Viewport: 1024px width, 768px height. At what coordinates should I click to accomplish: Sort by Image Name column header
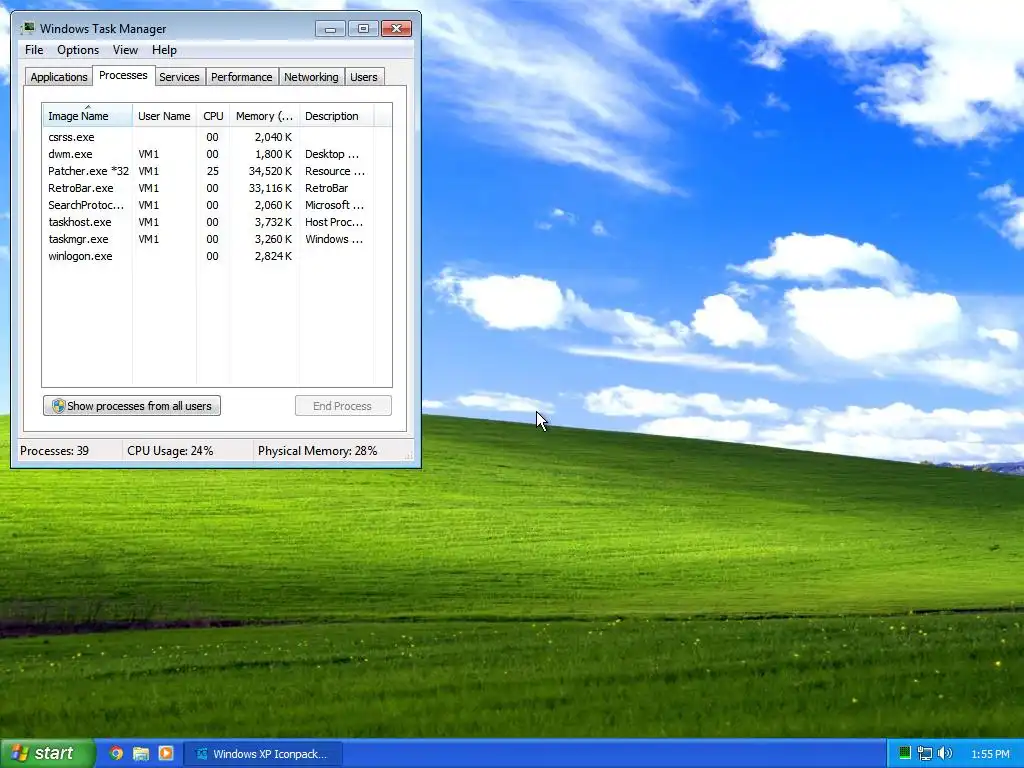[88, 116]
